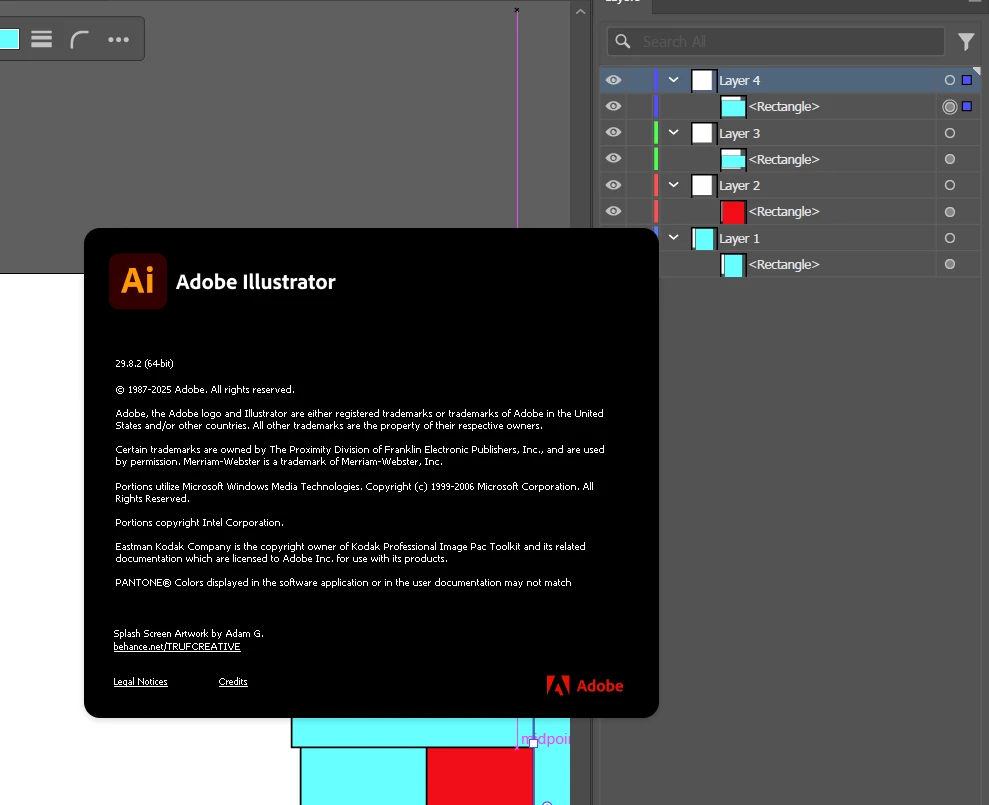The height and width of the screenshot is (805, 989).
Task: Open the Credits link
Action: click(233, 681)
